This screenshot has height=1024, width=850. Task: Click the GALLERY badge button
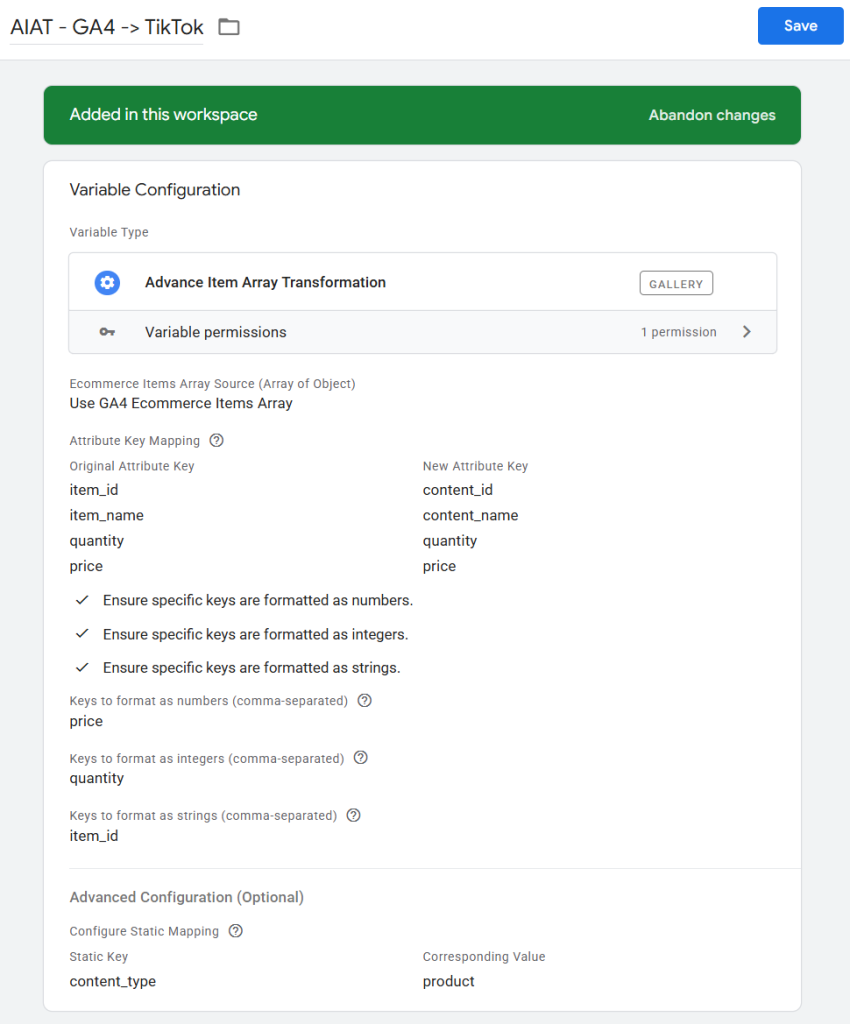pyautogui.click(x=676, y=283)
